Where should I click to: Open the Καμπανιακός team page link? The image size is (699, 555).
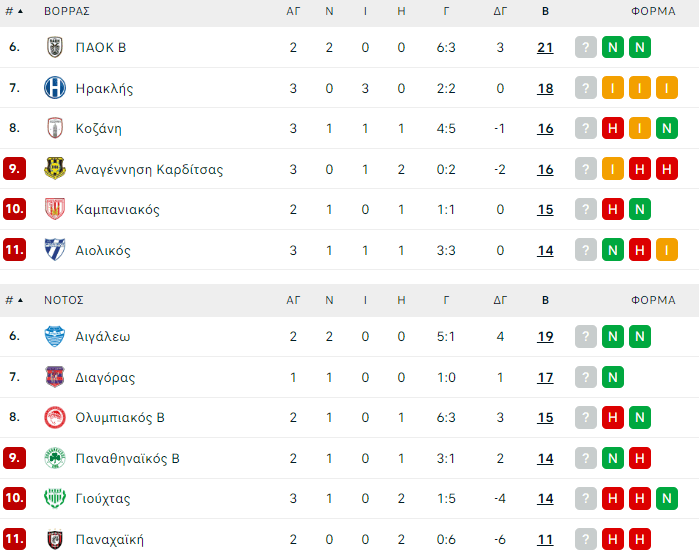click(117, 210)
